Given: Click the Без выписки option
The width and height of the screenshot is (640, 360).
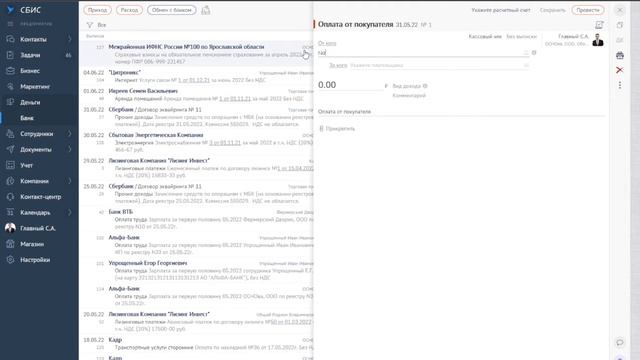Looking at the screenshot, I should click(x=521, y=36).
